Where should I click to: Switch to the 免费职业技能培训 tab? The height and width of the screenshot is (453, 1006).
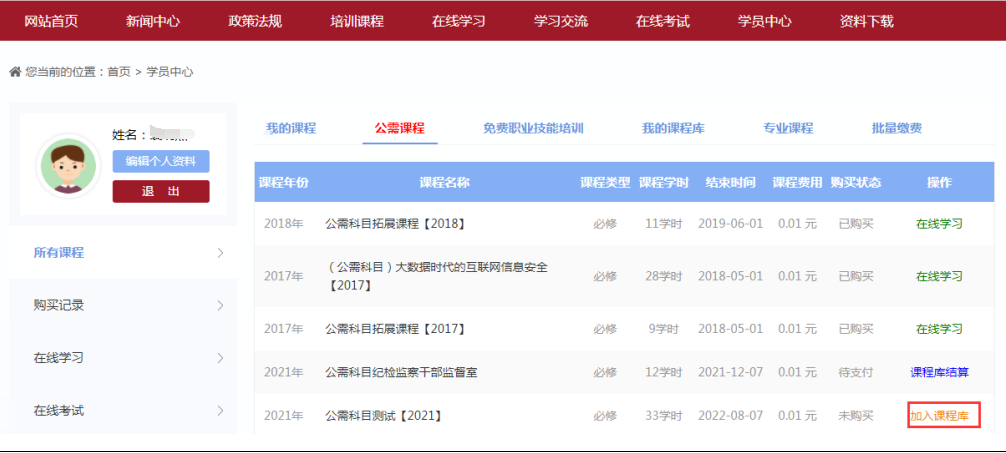532,128
